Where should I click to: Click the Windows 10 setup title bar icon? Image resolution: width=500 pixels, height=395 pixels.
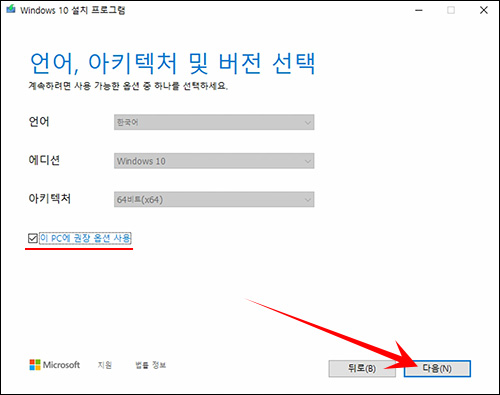pos(11,9)
